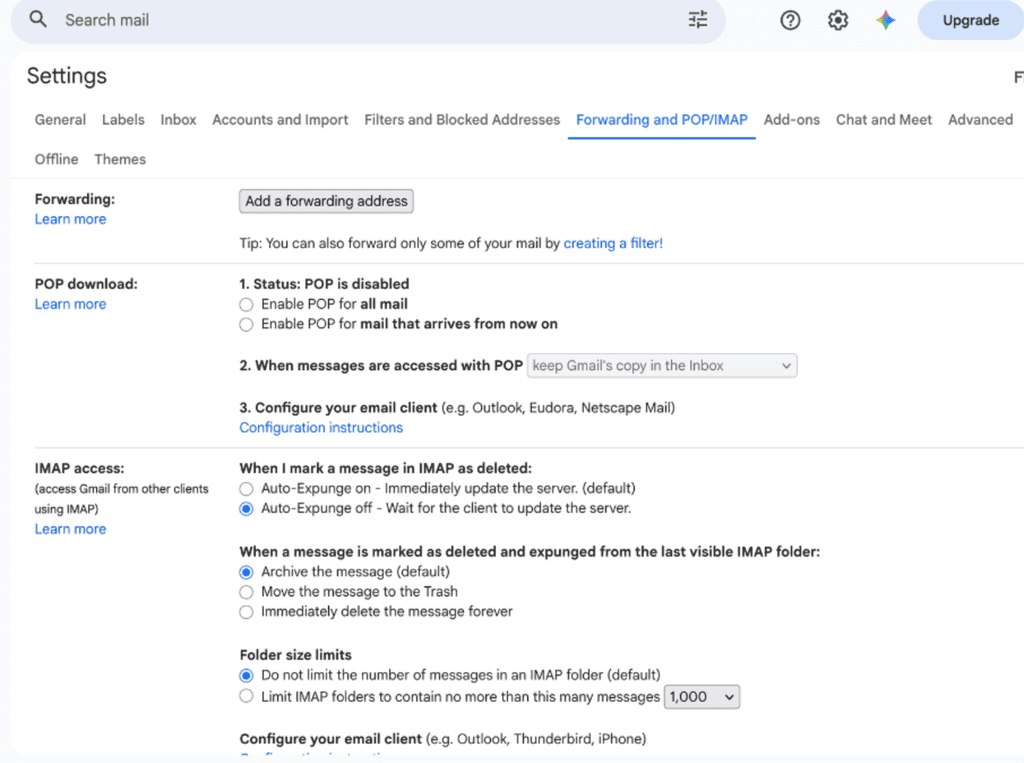Open the 1,000 messages limit dropdown
The height and width of the screenshot is (763, 1024).
(x=701, y=697)
